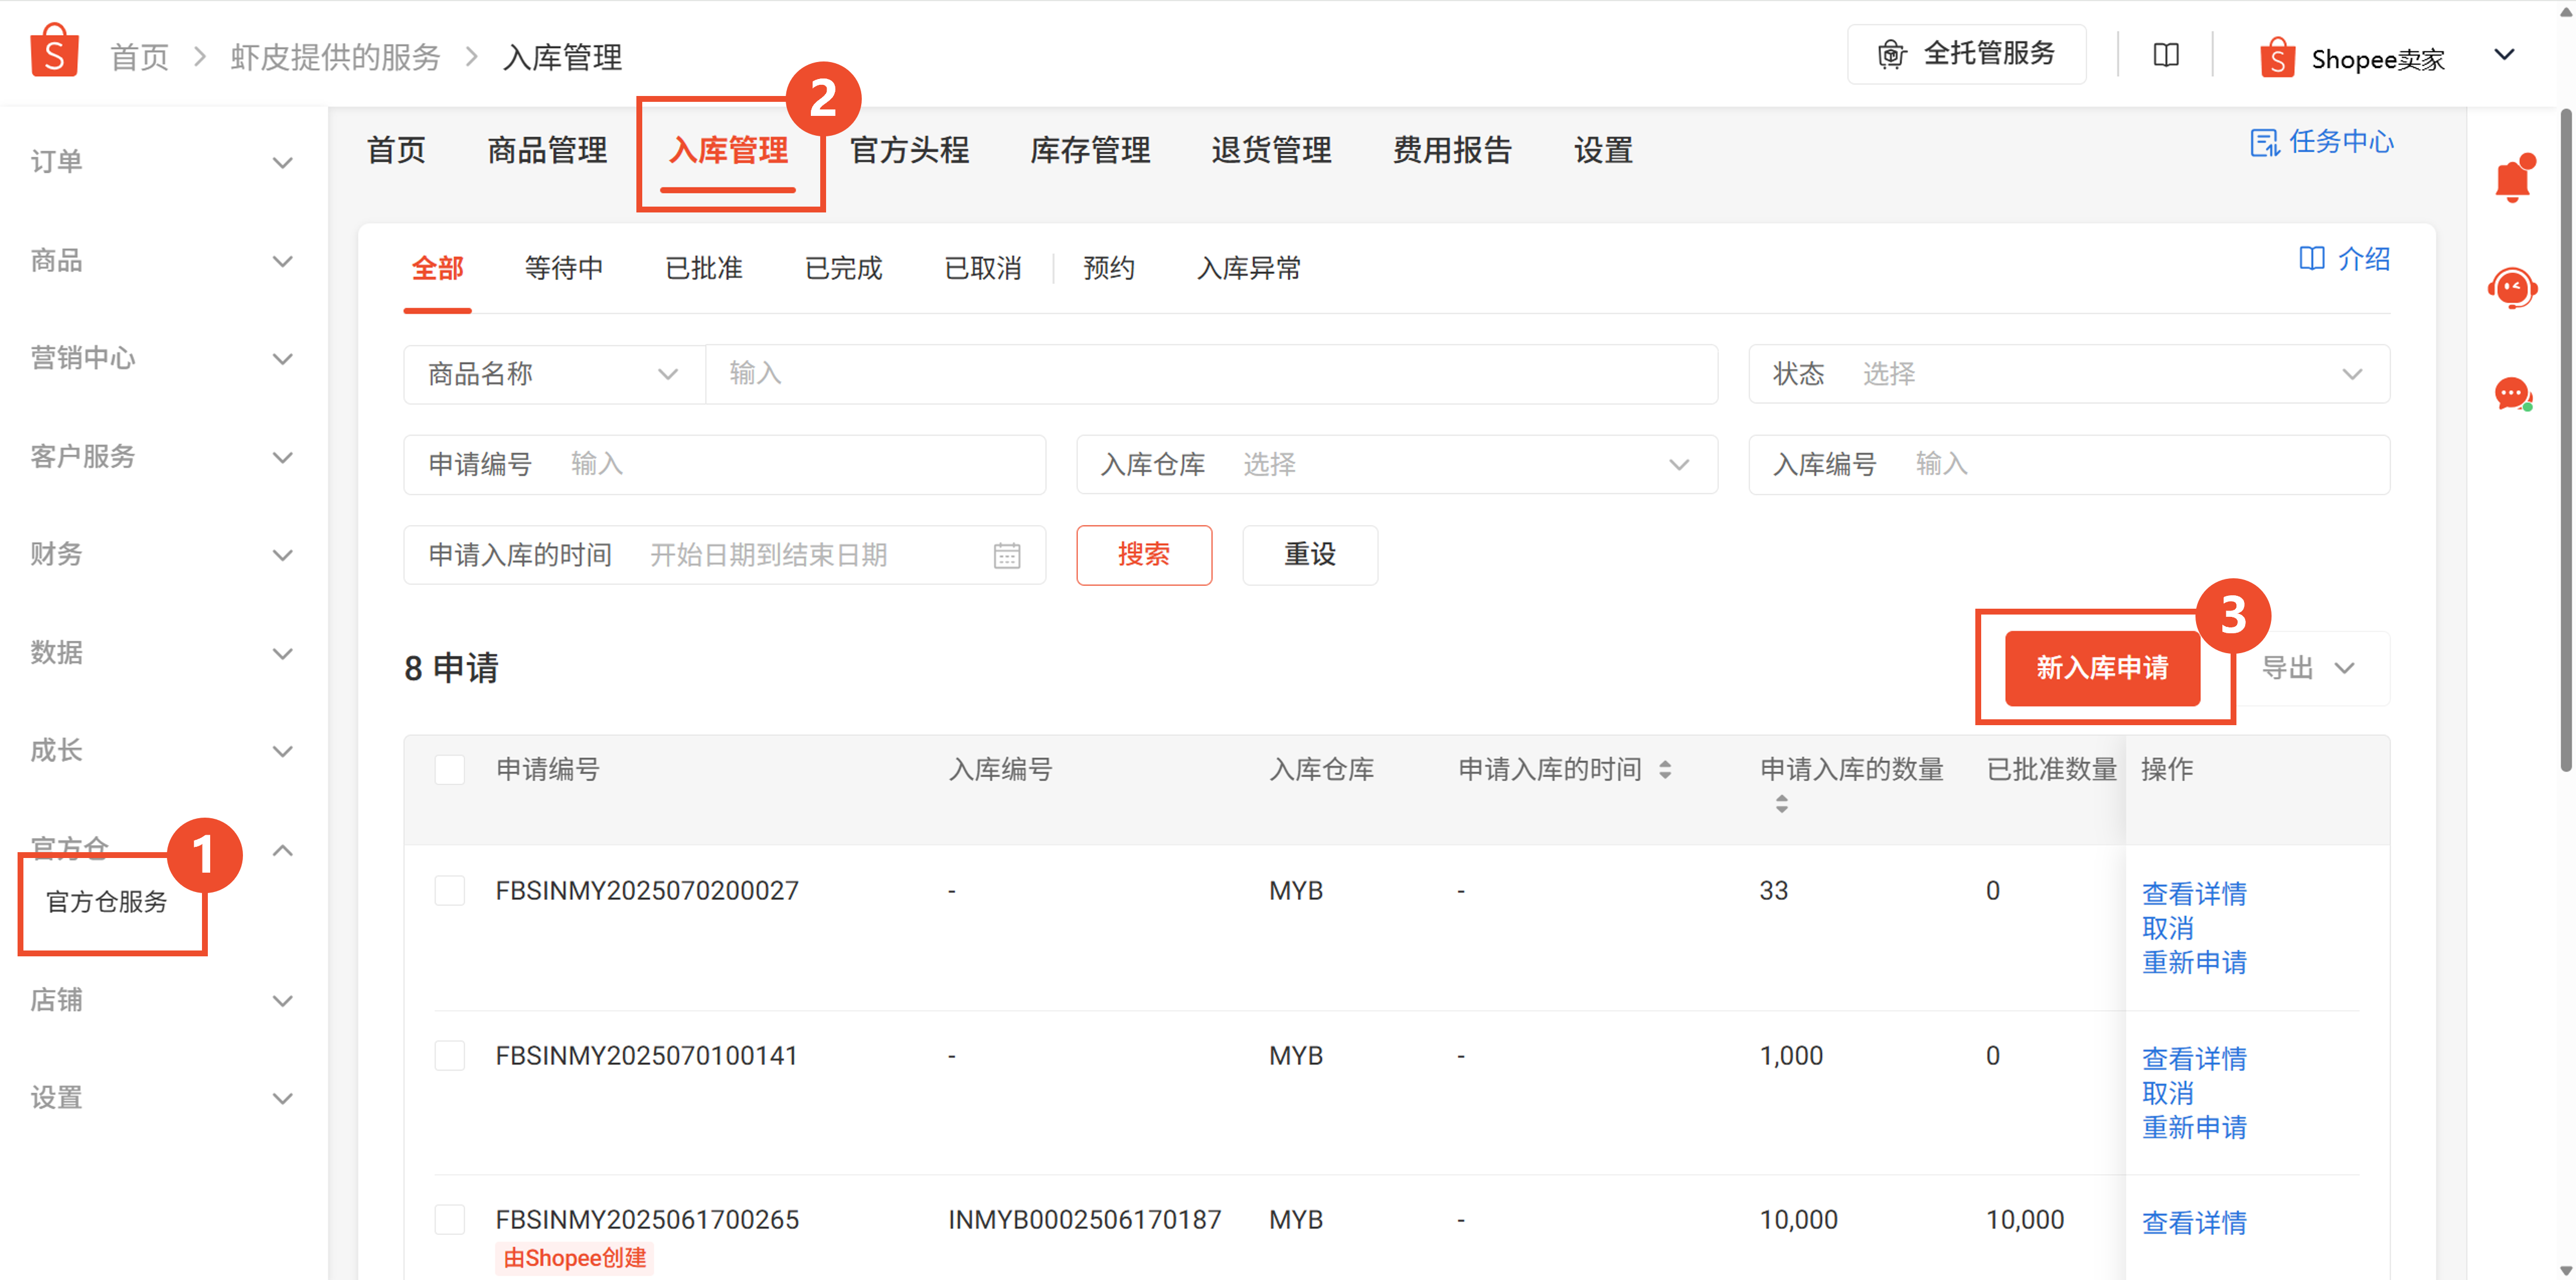Check the box for FBSINMY2025070200027
2576x1280 pixels.
tap(450, 890)
